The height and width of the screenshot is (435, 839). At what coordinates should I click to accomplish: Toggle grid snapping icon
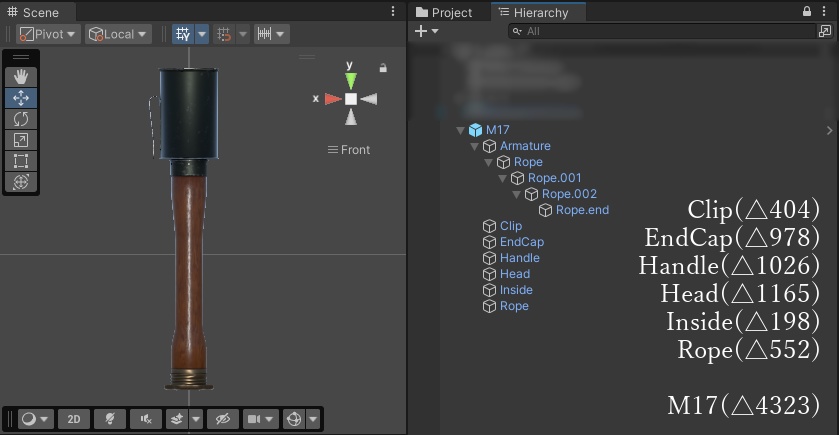(x=224, y=34)
